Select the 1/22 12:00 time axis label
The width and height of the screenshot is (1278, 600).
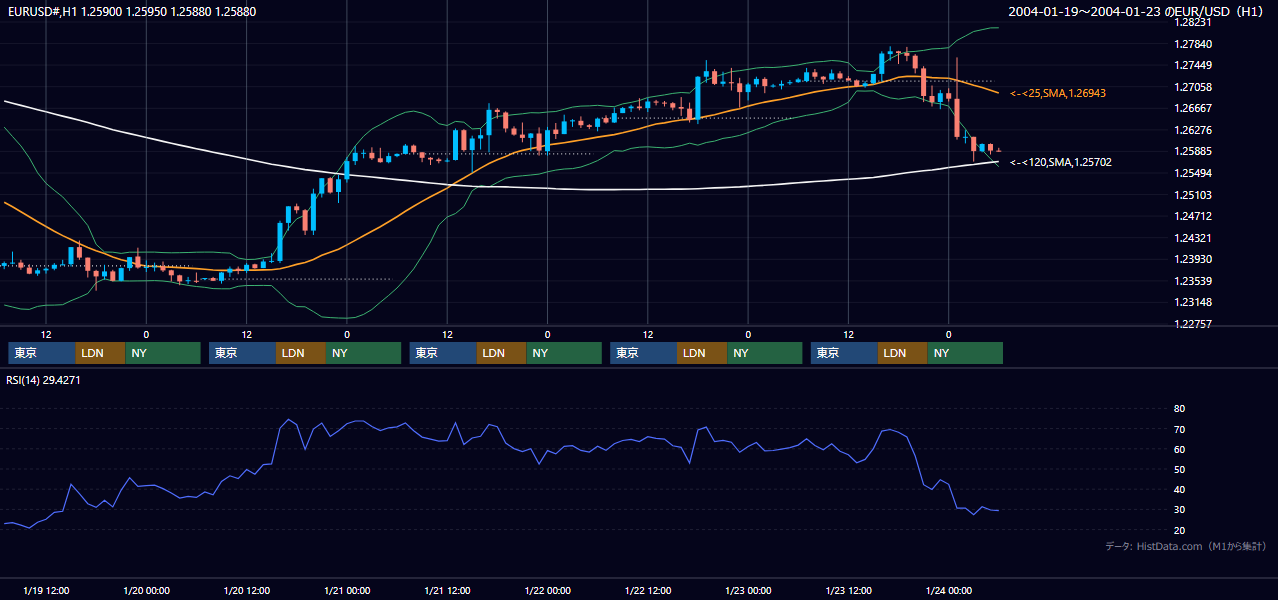(x=648, y=590)
